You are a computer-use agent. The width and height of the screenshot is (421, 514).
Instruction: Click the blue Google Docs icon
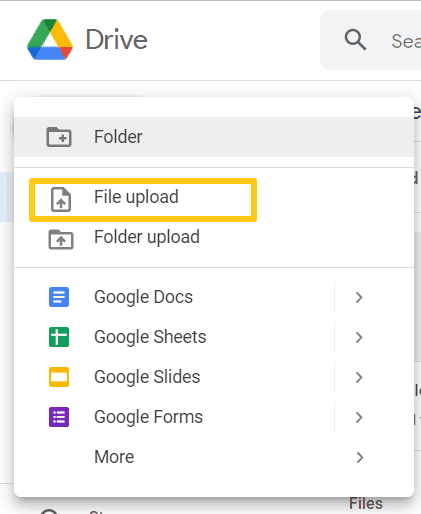click(x=59, y=297)
